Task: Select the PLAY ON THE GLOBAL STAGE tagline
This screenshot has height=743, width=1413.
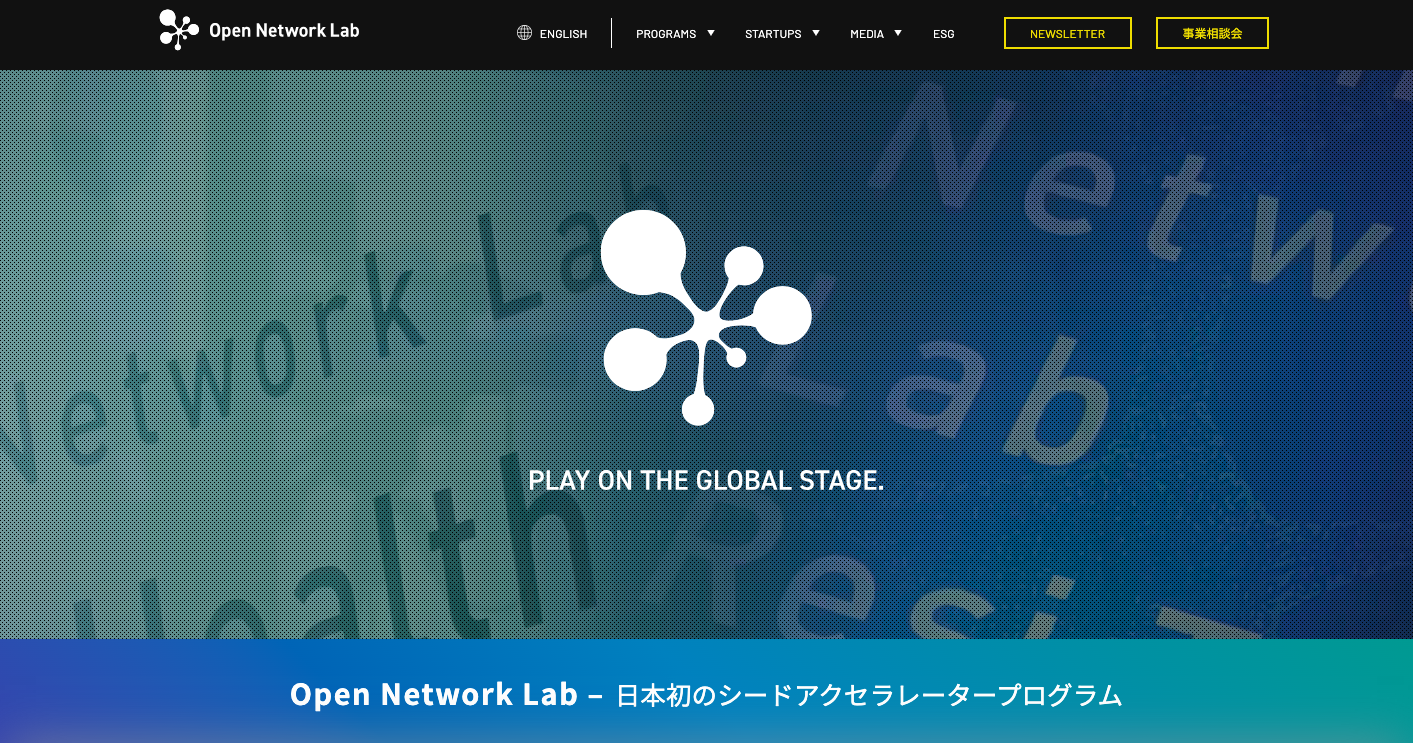Action: (x=706, y=481)
